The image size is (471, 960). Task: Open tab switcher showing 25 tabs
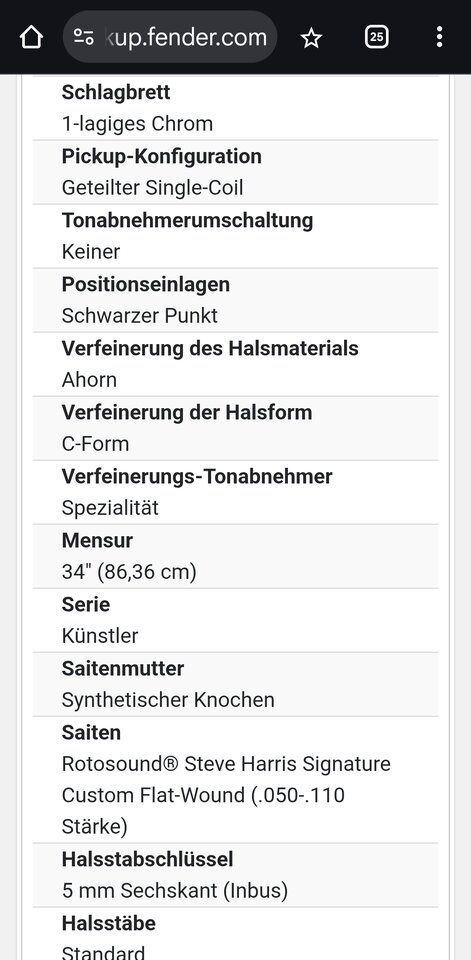click(x=377, y=37)
